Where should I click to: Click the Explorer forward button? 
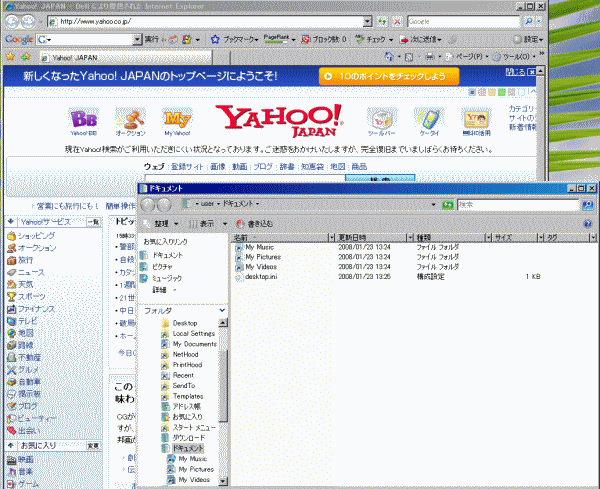(x=164, y=205)
